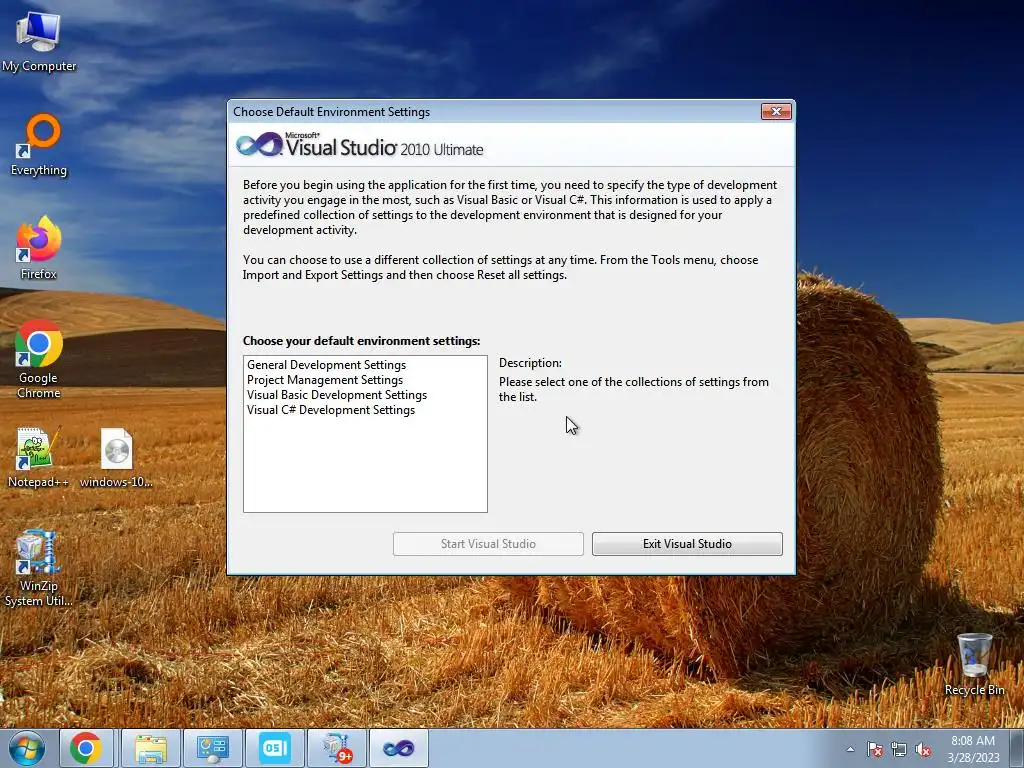Click the Exit Visual Studio button
The width and height of the screenshot is (1024, 768).
tap(687, 544)
